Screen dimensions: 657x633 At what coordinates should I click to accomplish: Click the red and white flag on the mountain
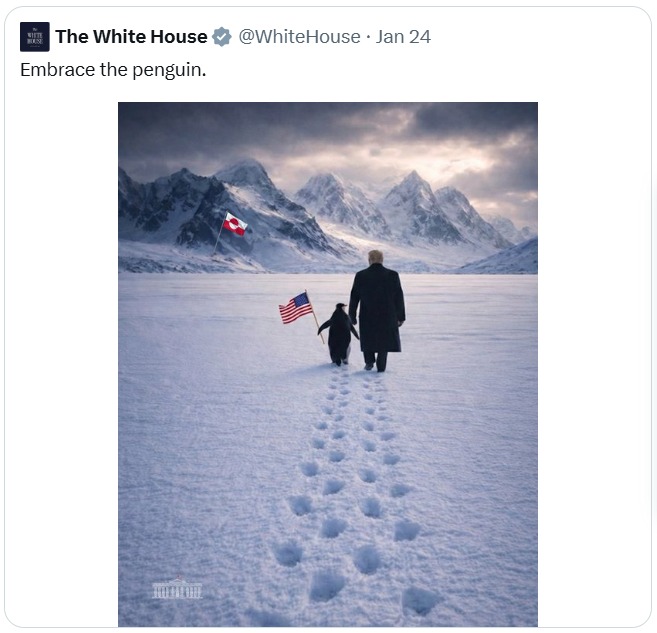click(x=235, y=224)
